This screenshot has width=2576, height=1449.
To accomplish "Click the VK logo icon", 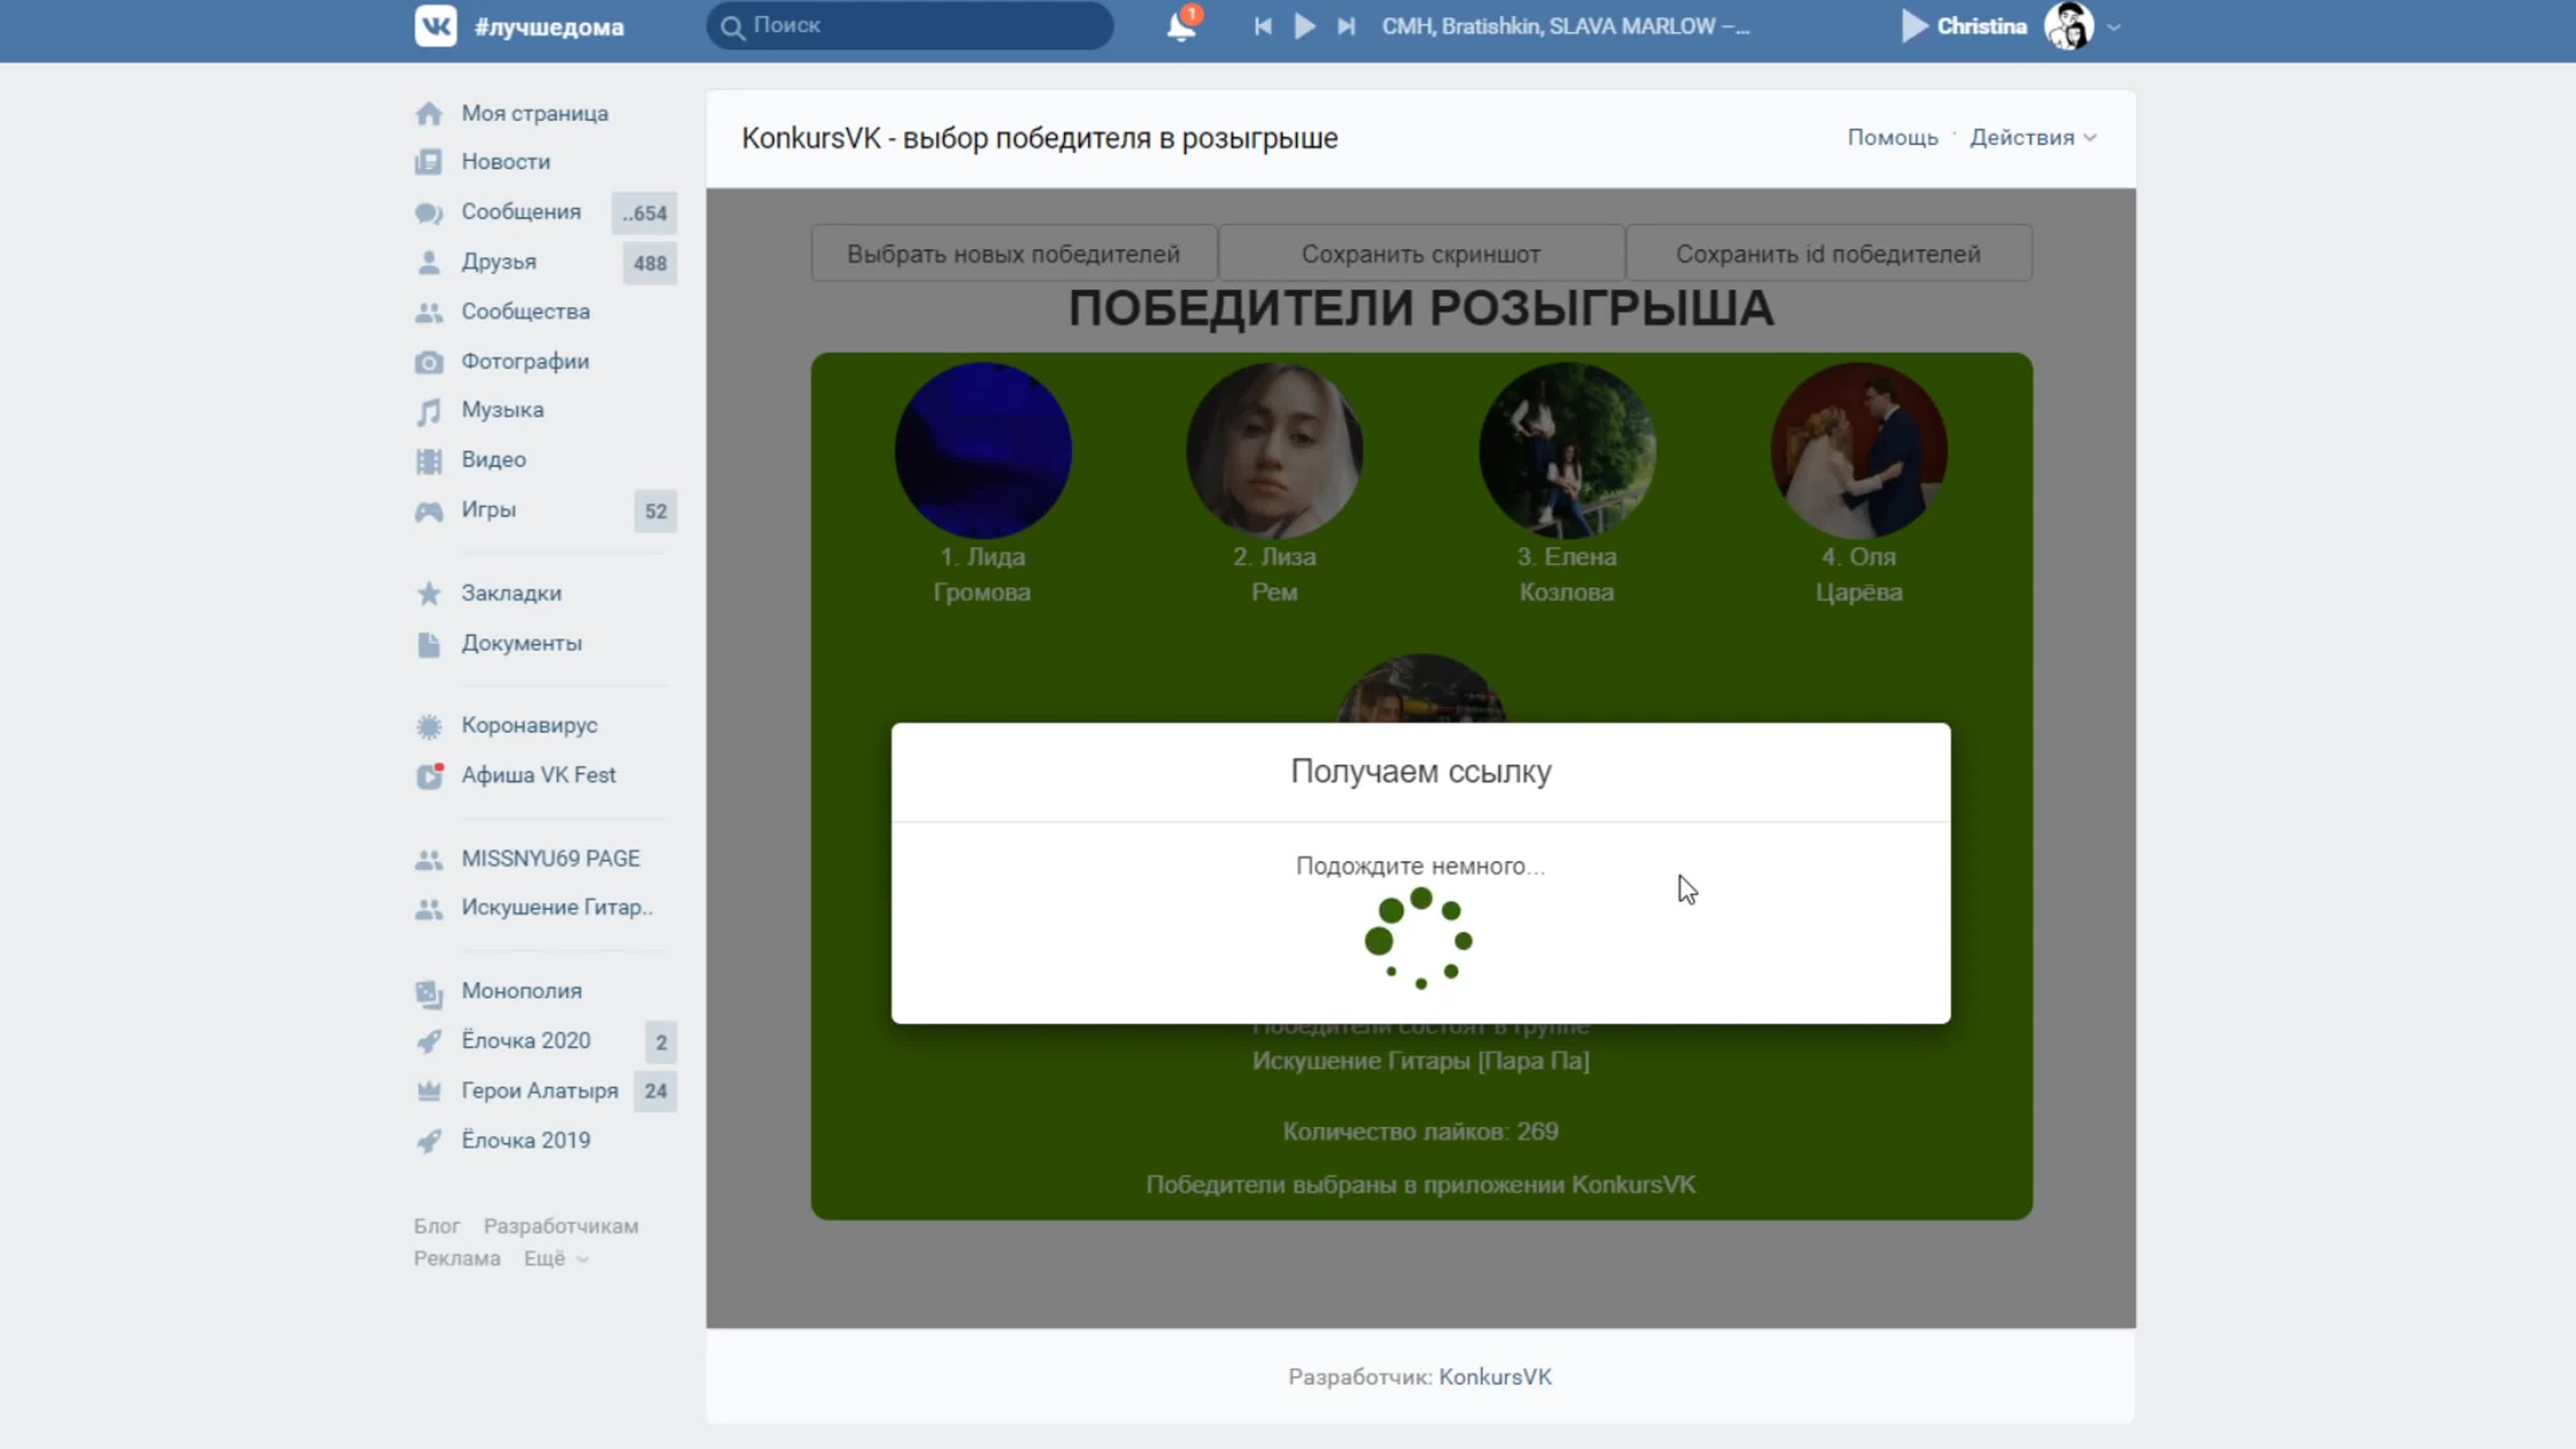I will [x=435, y=26].
